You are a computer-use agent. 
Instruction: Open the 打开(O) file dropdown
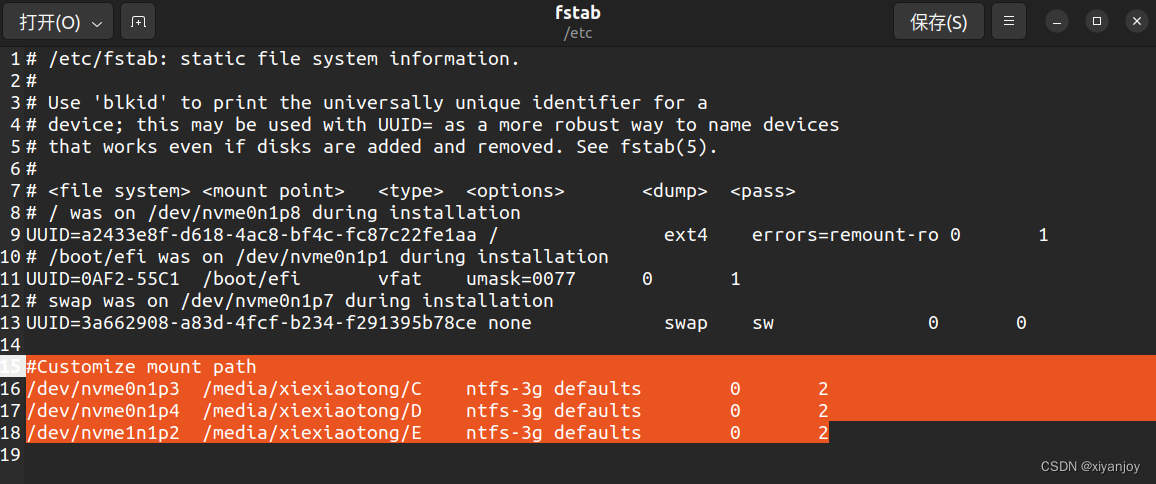pos(59,22)
